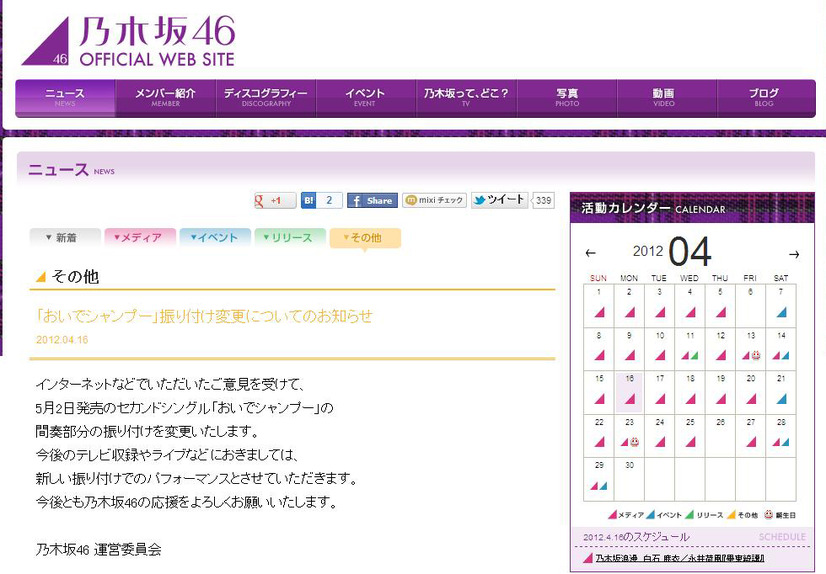Click media marker on April 22
826x574 pixels.
599,442
